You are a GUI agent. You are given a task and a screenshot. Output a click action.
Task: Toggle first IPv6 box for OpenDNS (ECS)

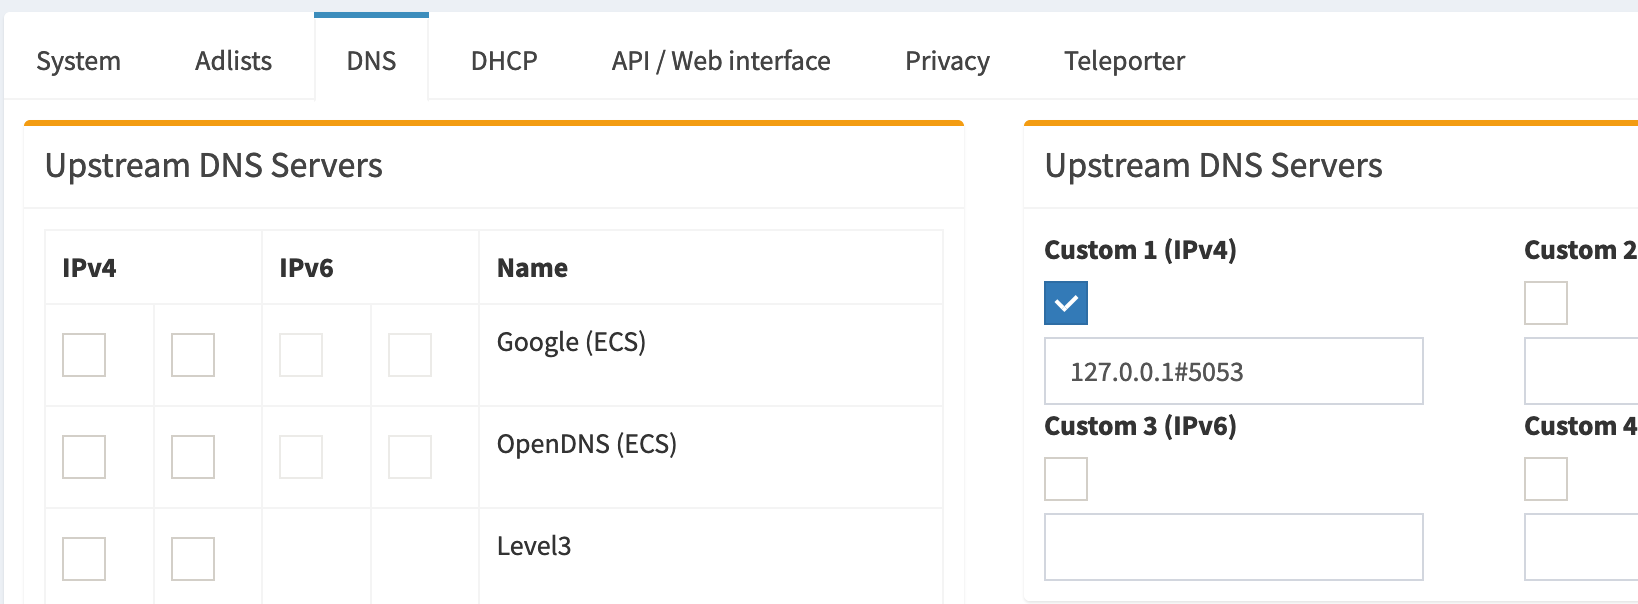301,457
